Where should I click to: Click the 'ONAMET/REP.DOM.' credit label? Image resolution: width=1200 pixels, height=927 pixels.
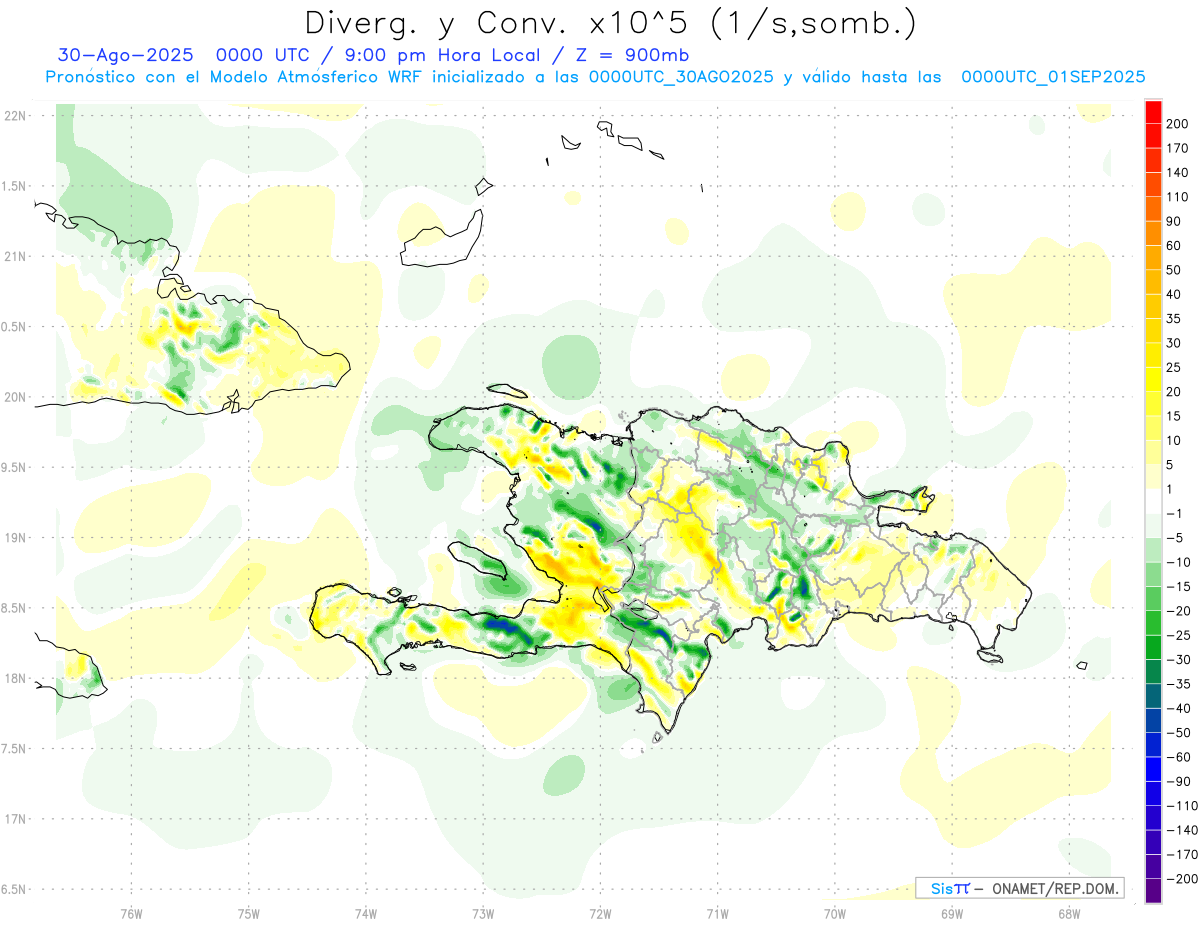(1056, 888)
